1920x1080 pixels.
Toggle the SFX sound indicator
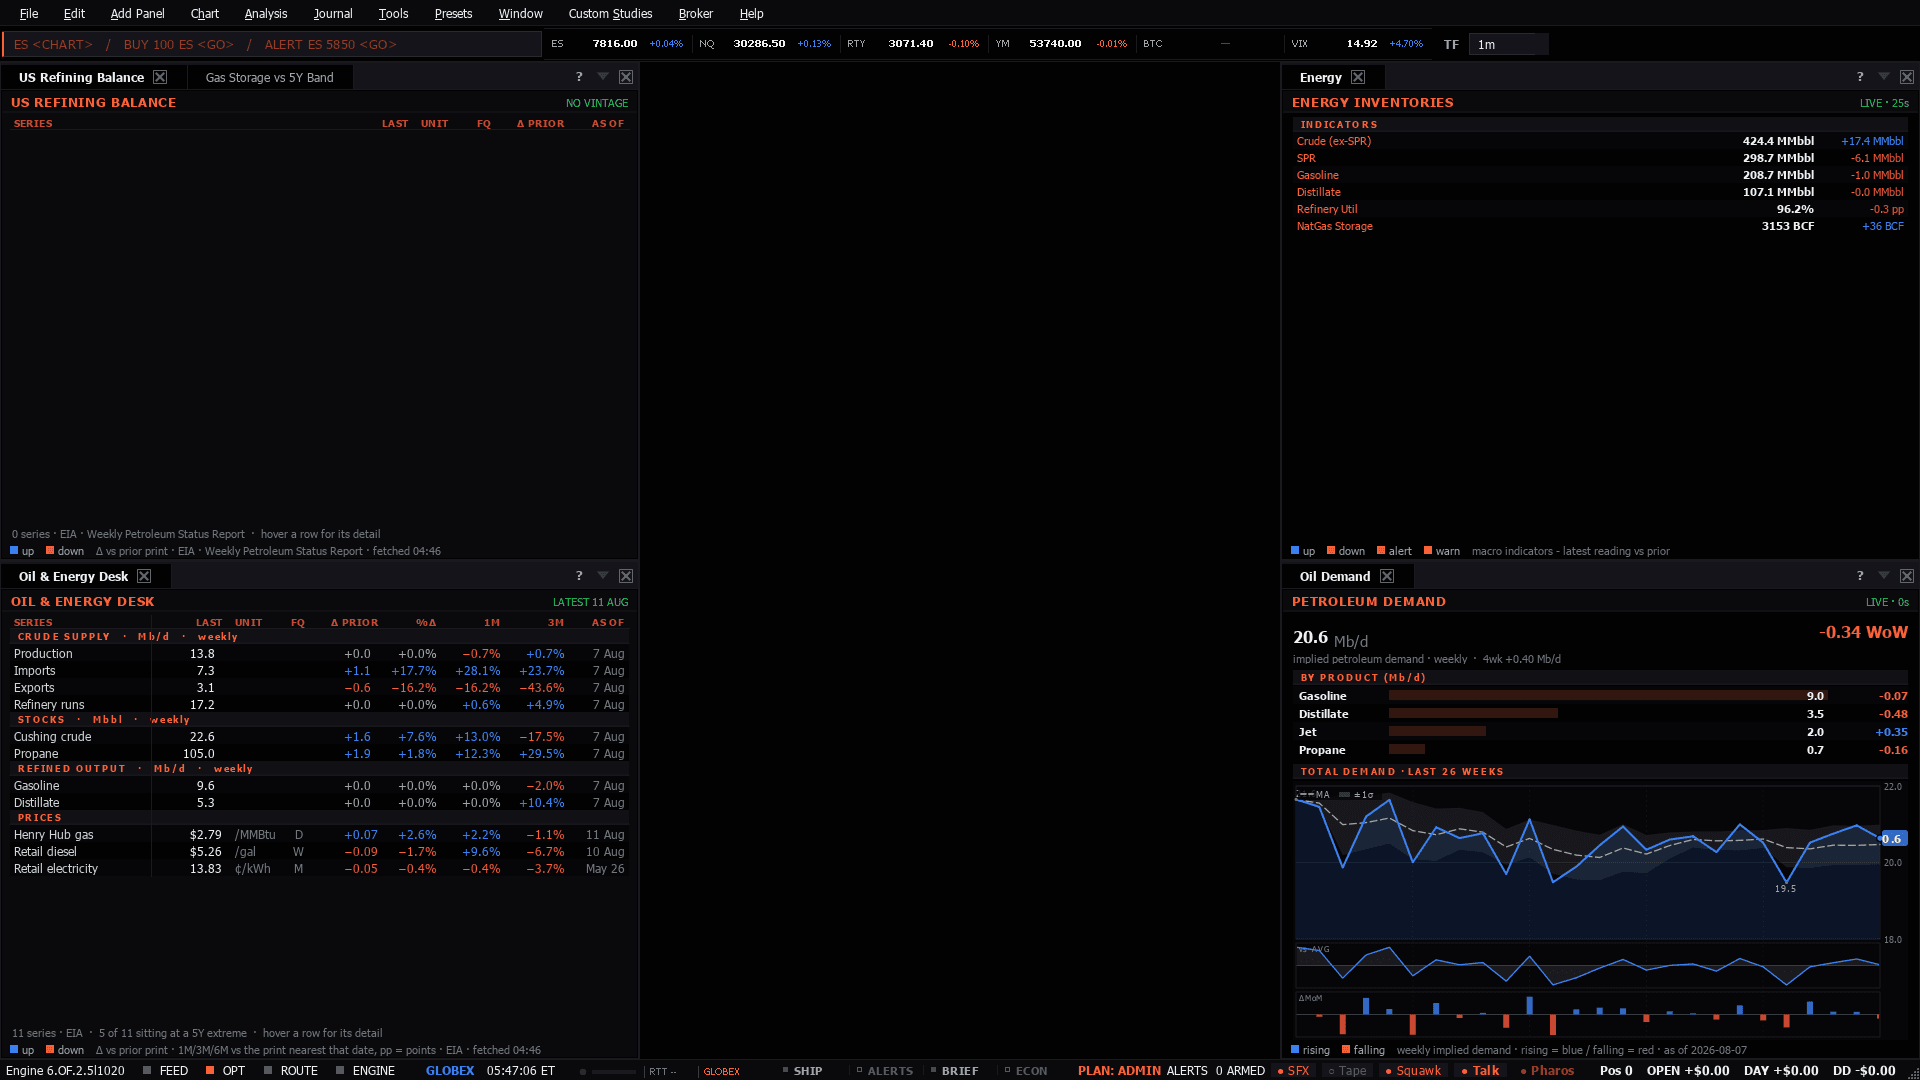pyautogui.click(x=1293, y=1071)
